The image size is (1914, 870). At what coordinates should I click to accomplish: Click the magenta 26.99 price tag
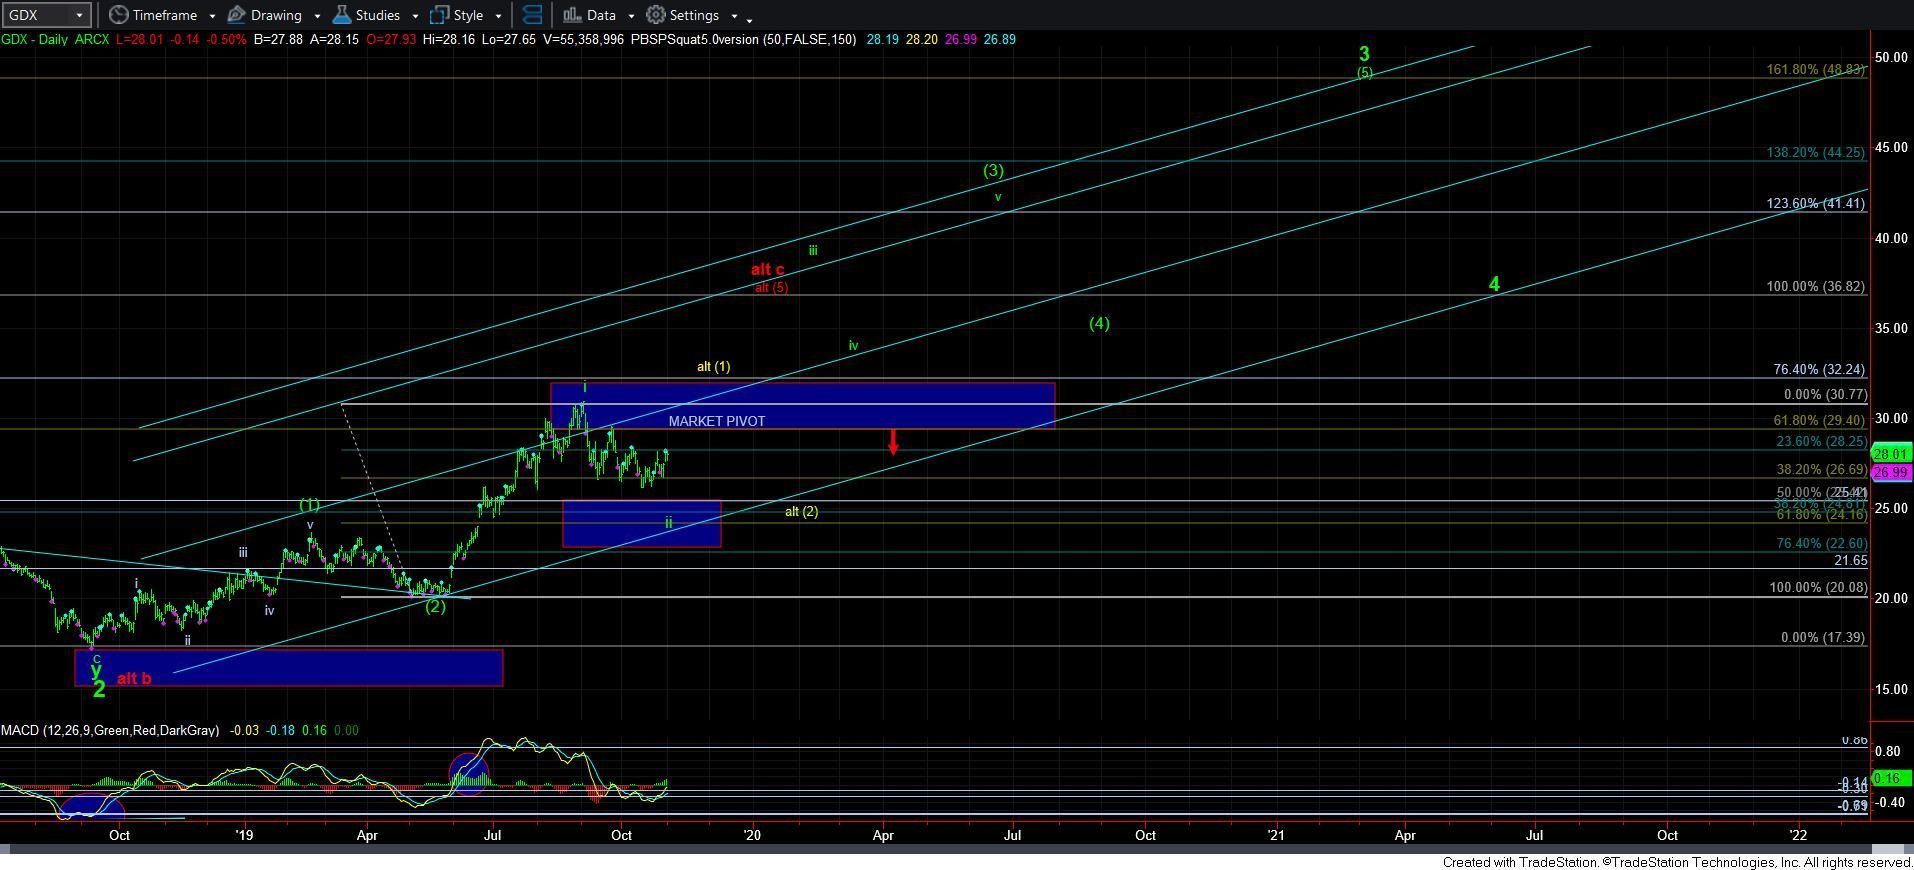1891,472
